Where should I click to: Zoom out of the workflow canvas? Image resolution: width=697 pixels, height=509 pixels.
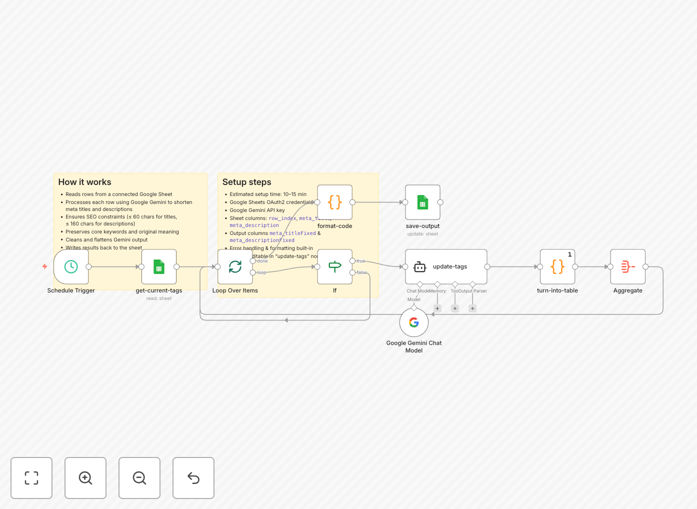coord(139,478)
